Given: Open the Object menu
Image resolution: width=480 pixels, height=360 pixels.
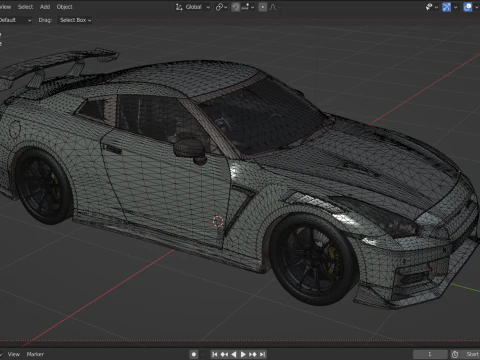Looking at the screenshot, I should click(x=64, y=7).
